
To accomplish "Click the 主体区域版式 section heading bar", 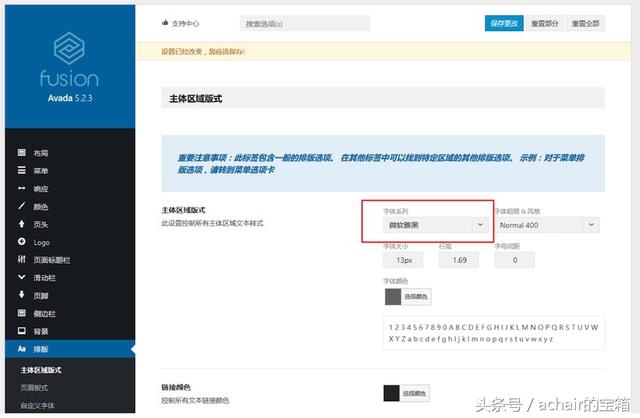I will pyautogui.click(x=383, y=98).
